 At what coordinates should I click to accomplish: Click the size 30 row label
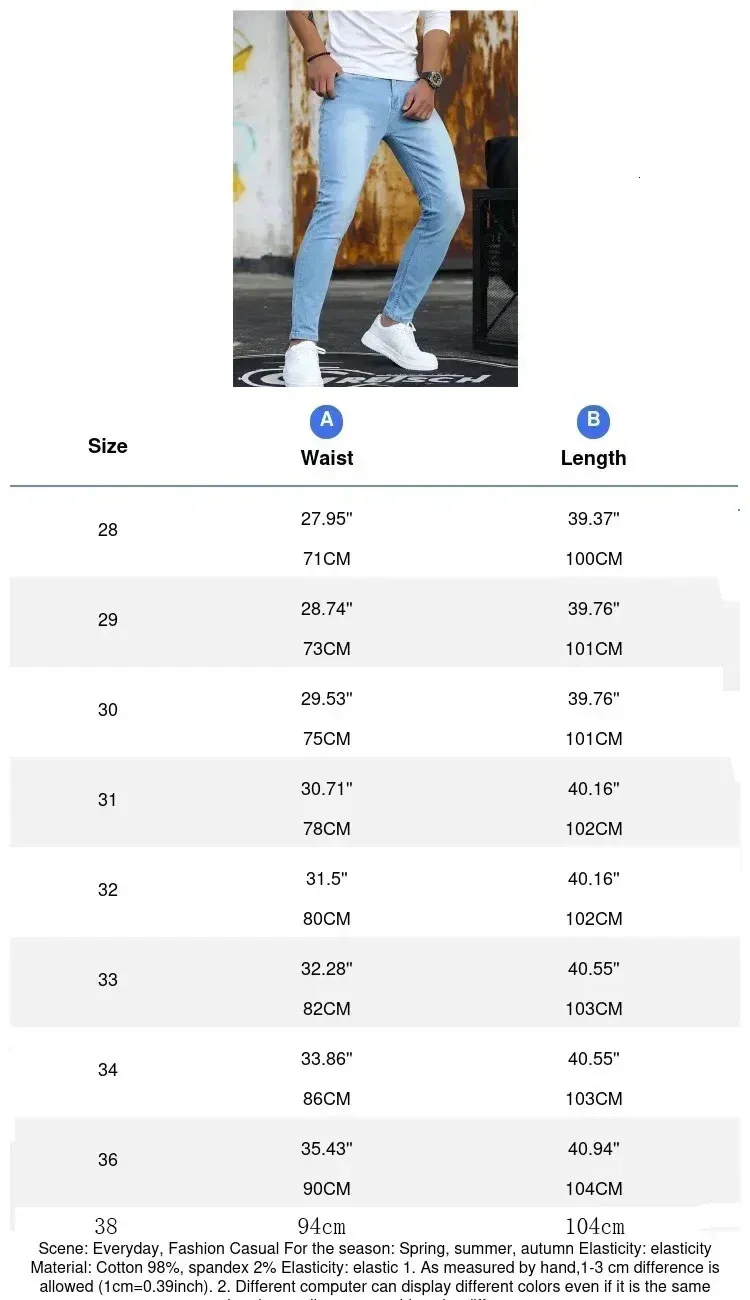pos(107,710)
